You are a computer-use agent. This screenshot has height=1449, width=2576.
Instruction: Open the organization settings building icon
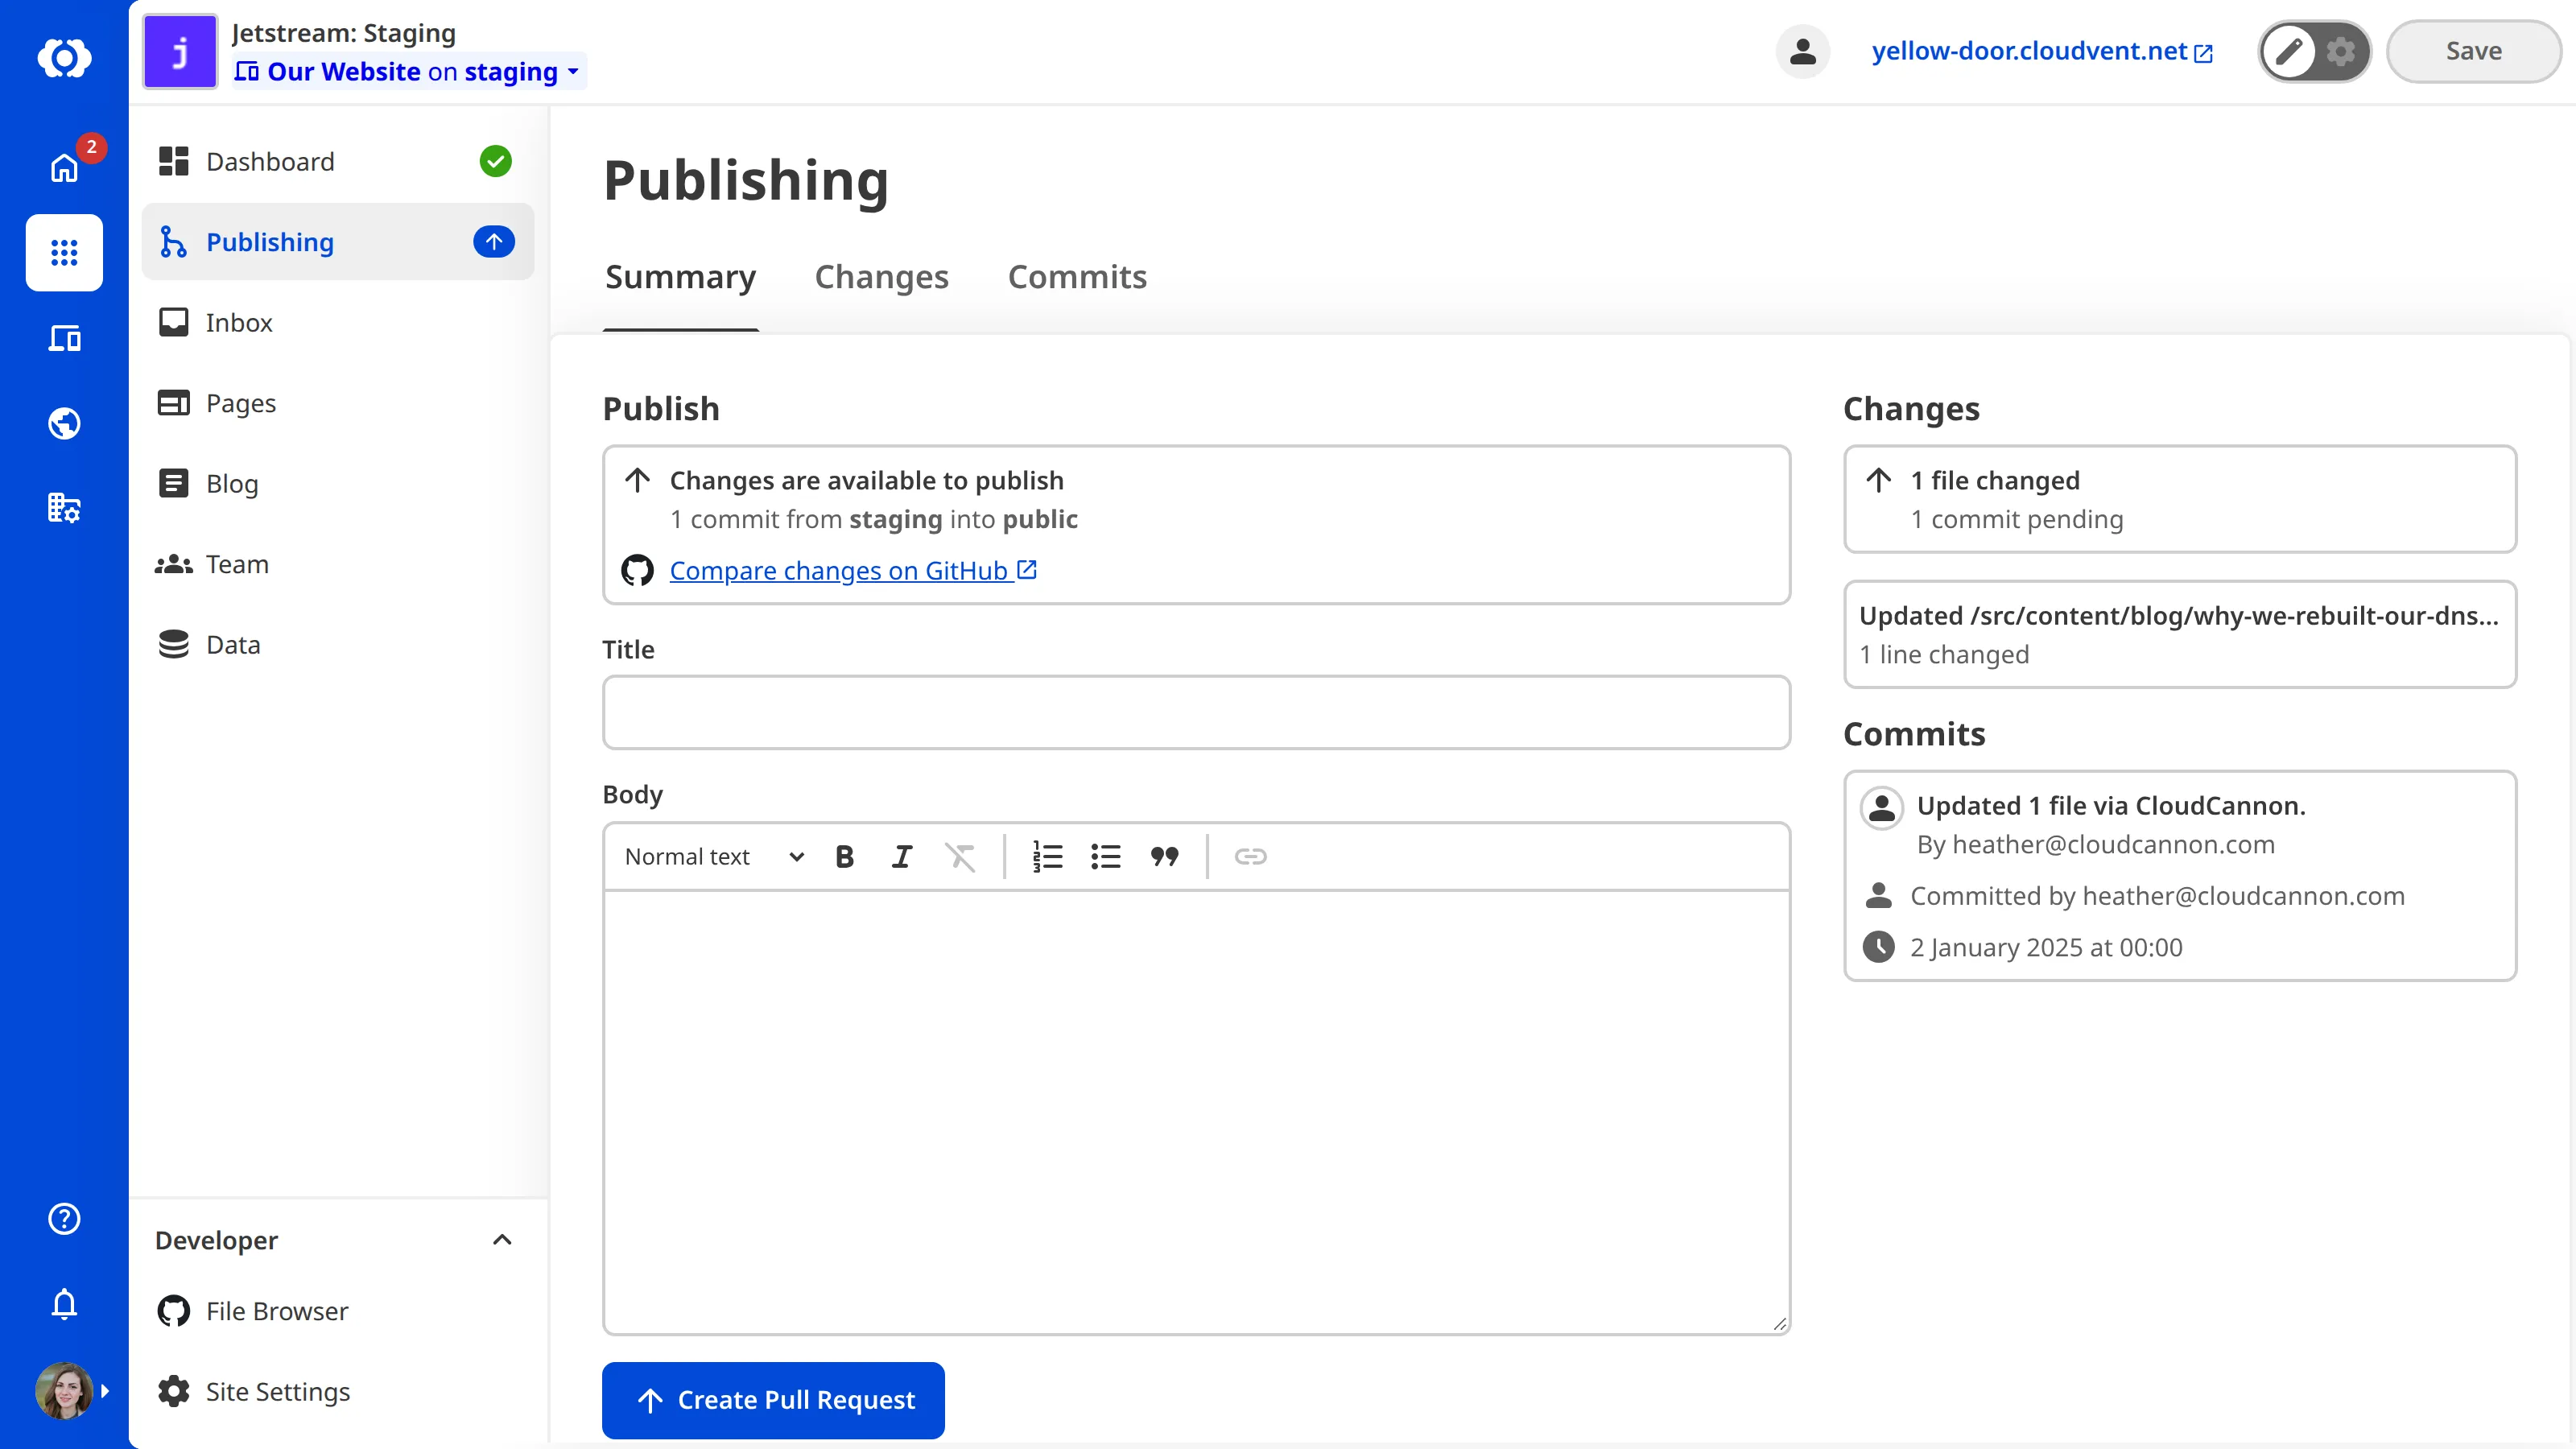(x=64, y=508)
